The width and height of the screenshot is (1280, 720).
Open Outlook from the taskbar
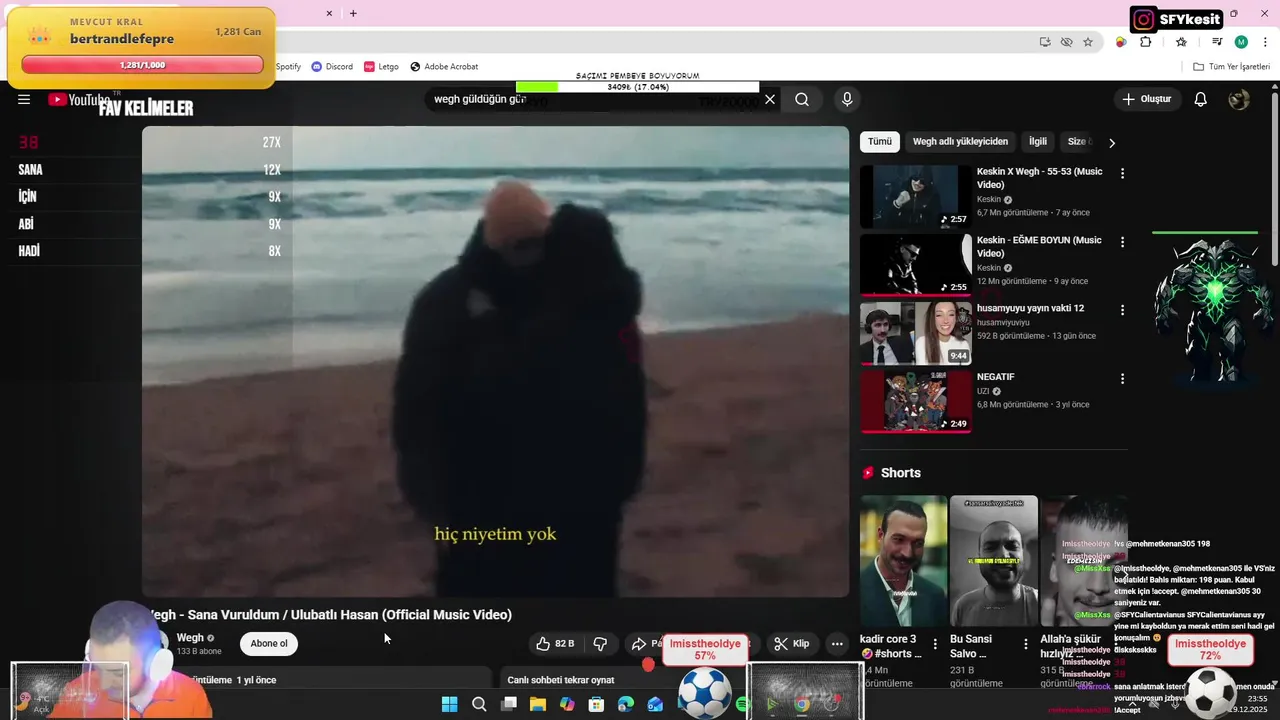coord(655,704)
